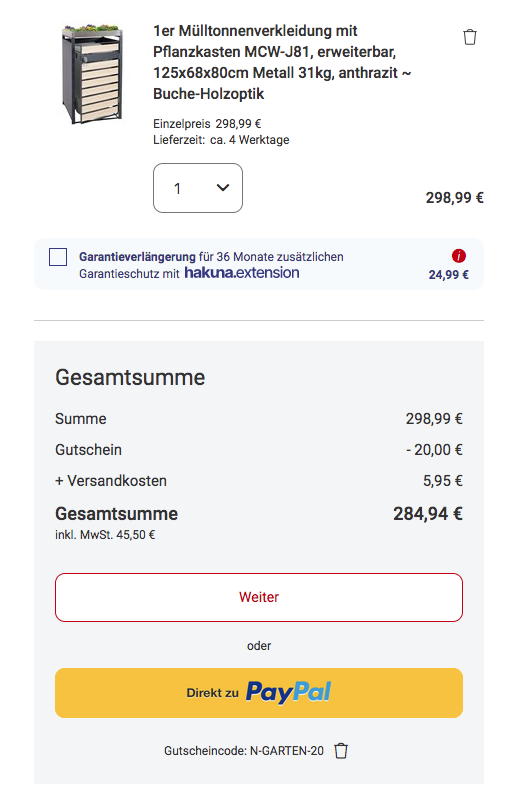Image resolution: width=513 pixels, height=808 pixels.
Task: Click the 284,94 € total amount
Action: click(x=428, y=513)
